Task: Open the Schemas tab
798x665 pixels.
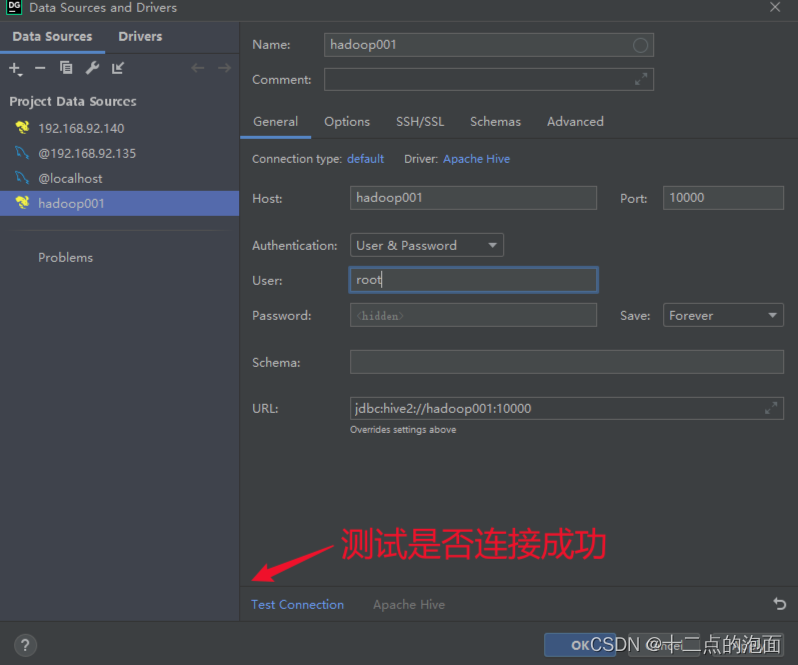Action: 495,122
